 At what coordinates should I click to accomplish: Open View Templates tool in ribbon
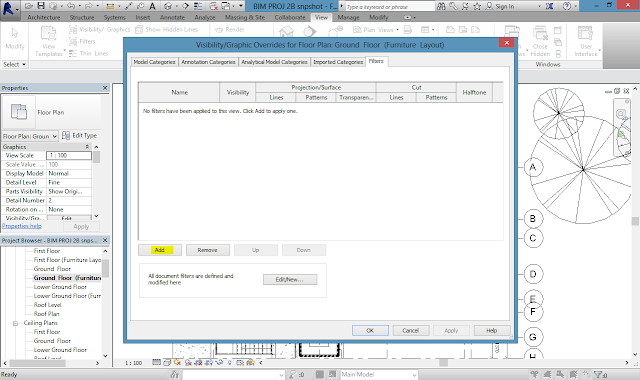[x=49, y=41]
